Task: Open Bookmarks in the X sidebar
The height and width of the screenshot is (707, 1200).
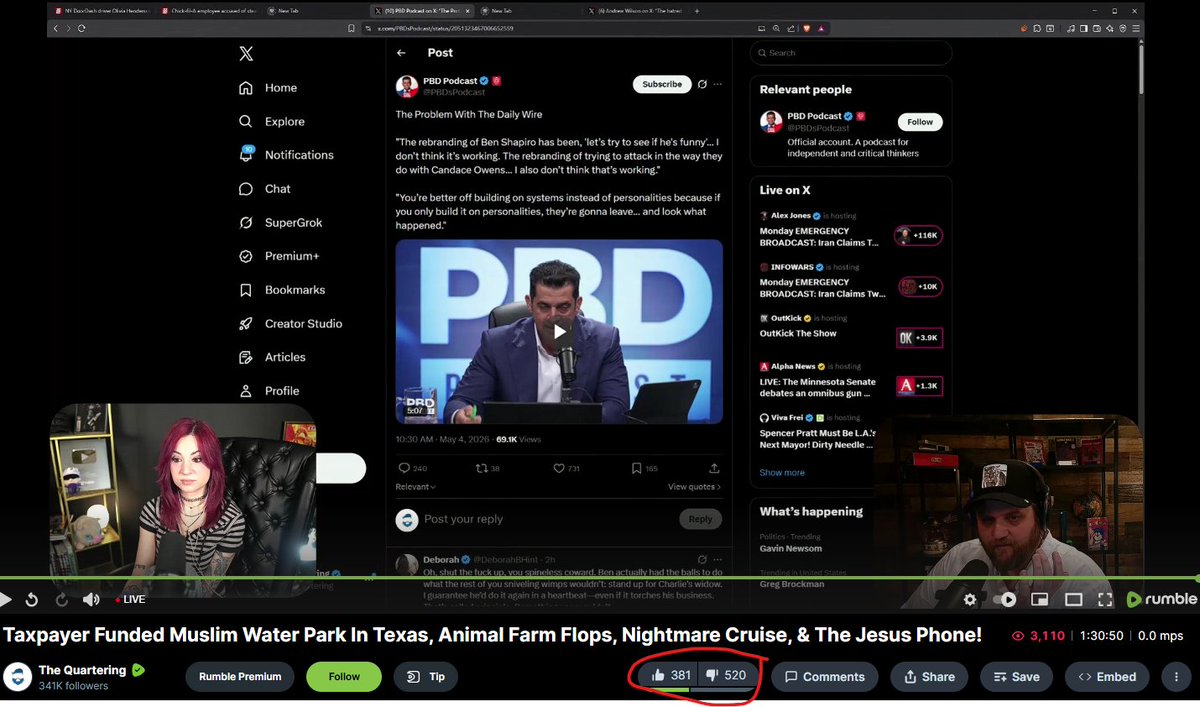Action: [x=282, y=290]
